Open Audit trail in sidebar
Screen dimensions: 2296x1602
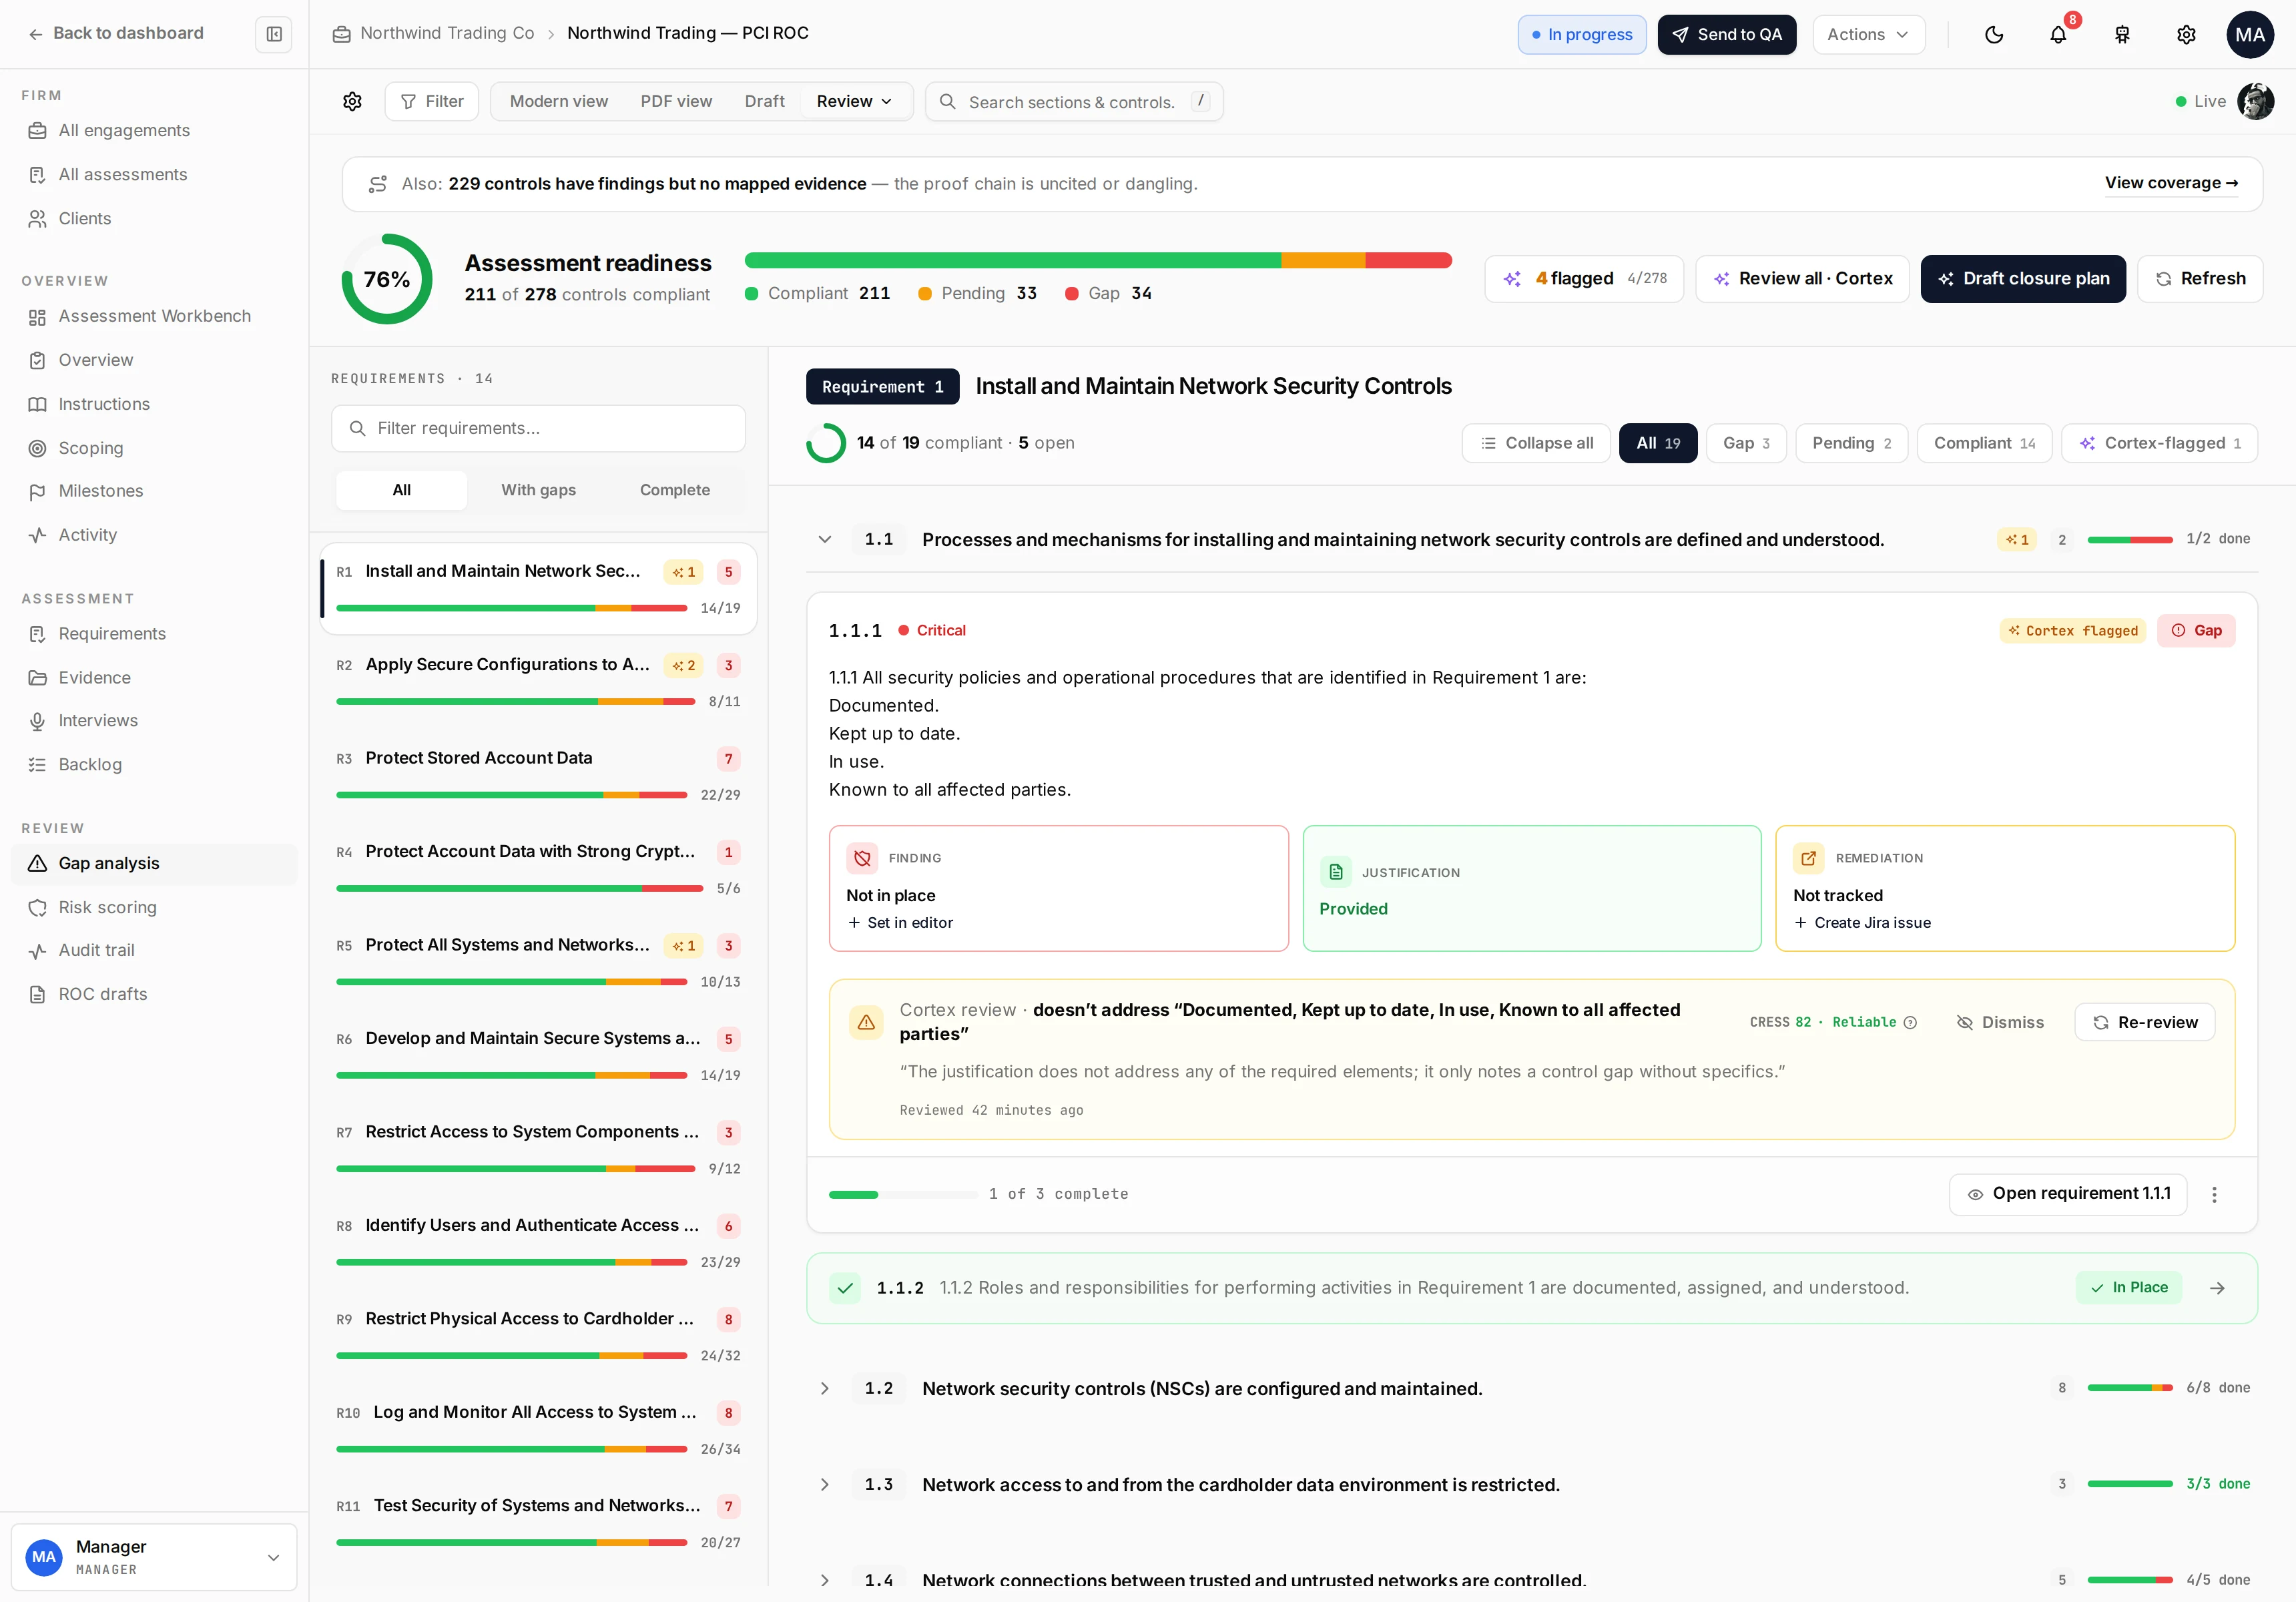[154, 950]
